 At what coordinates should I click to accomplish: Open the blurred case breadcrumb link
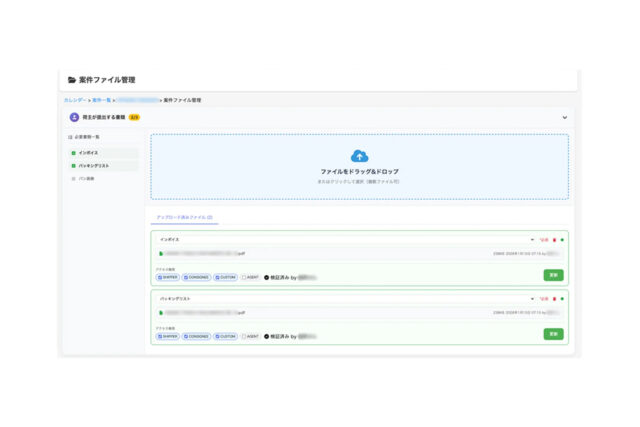point(138,100)
